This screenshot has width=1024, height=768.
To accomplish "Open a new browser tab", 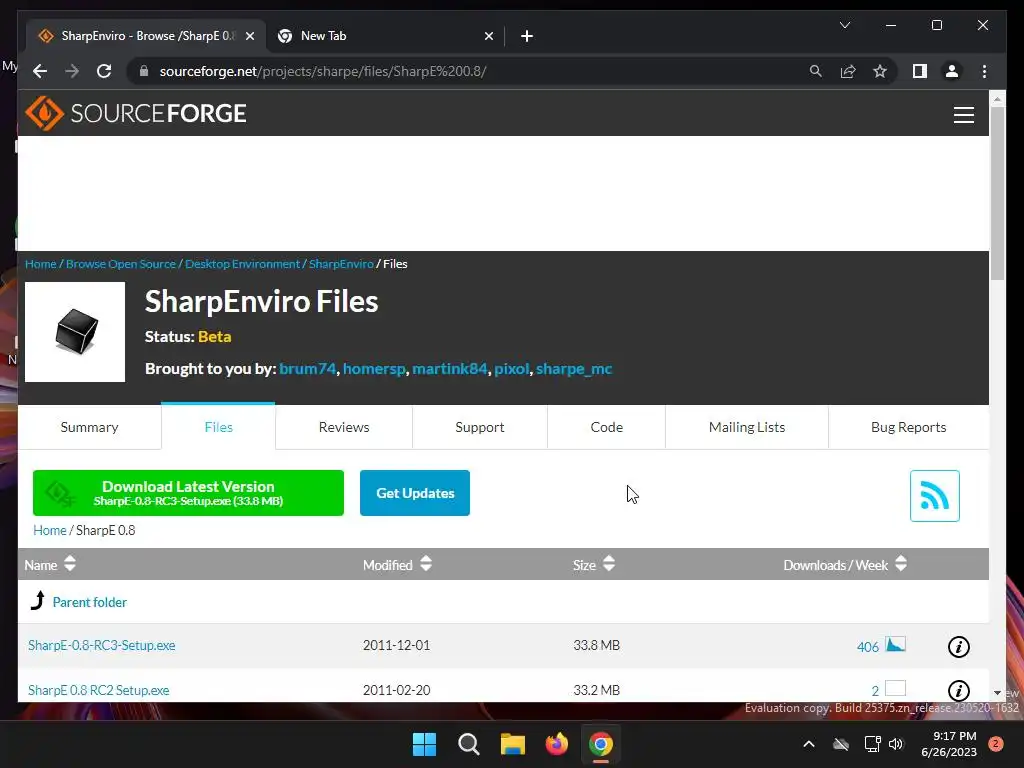I will click(527, 36).
